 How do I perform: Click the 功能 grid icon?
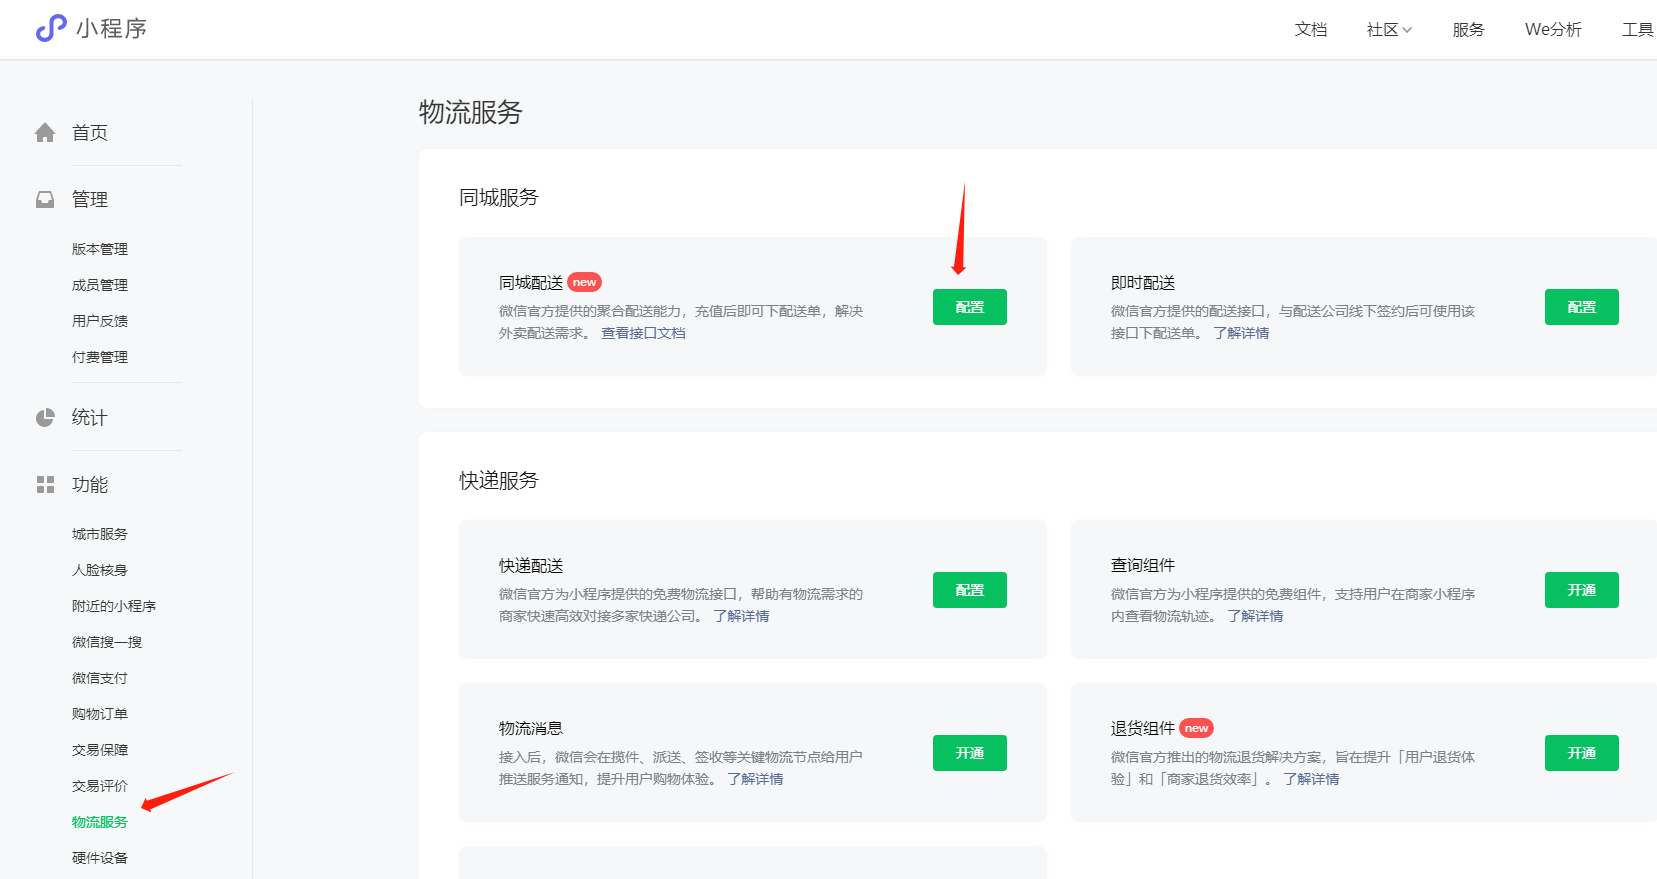tap(45, 485)
